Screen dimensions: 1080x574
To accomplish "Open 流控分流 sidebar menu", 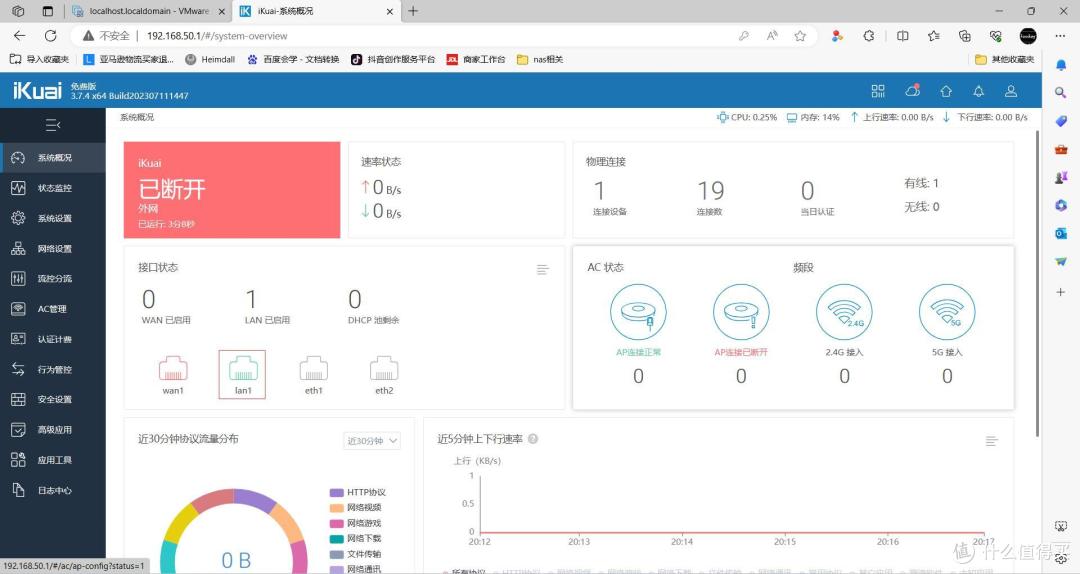I will click(53, 278).
